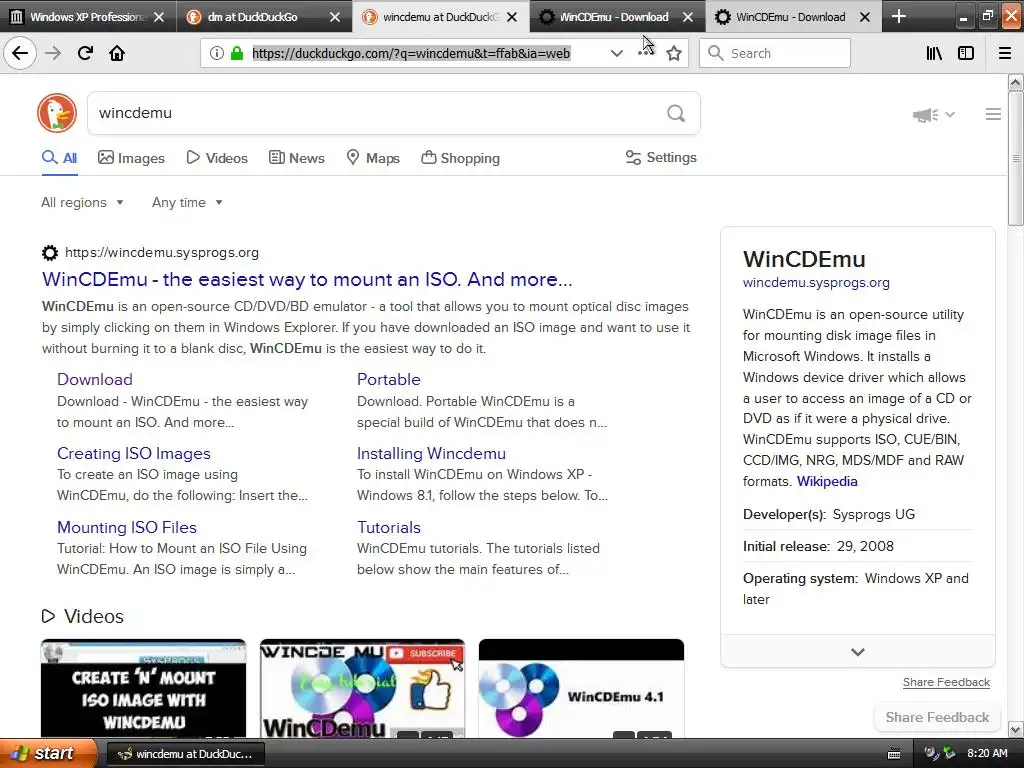
Task: Open the WinCDemu subscribe video thumbnail
Action: click(362, 688)
